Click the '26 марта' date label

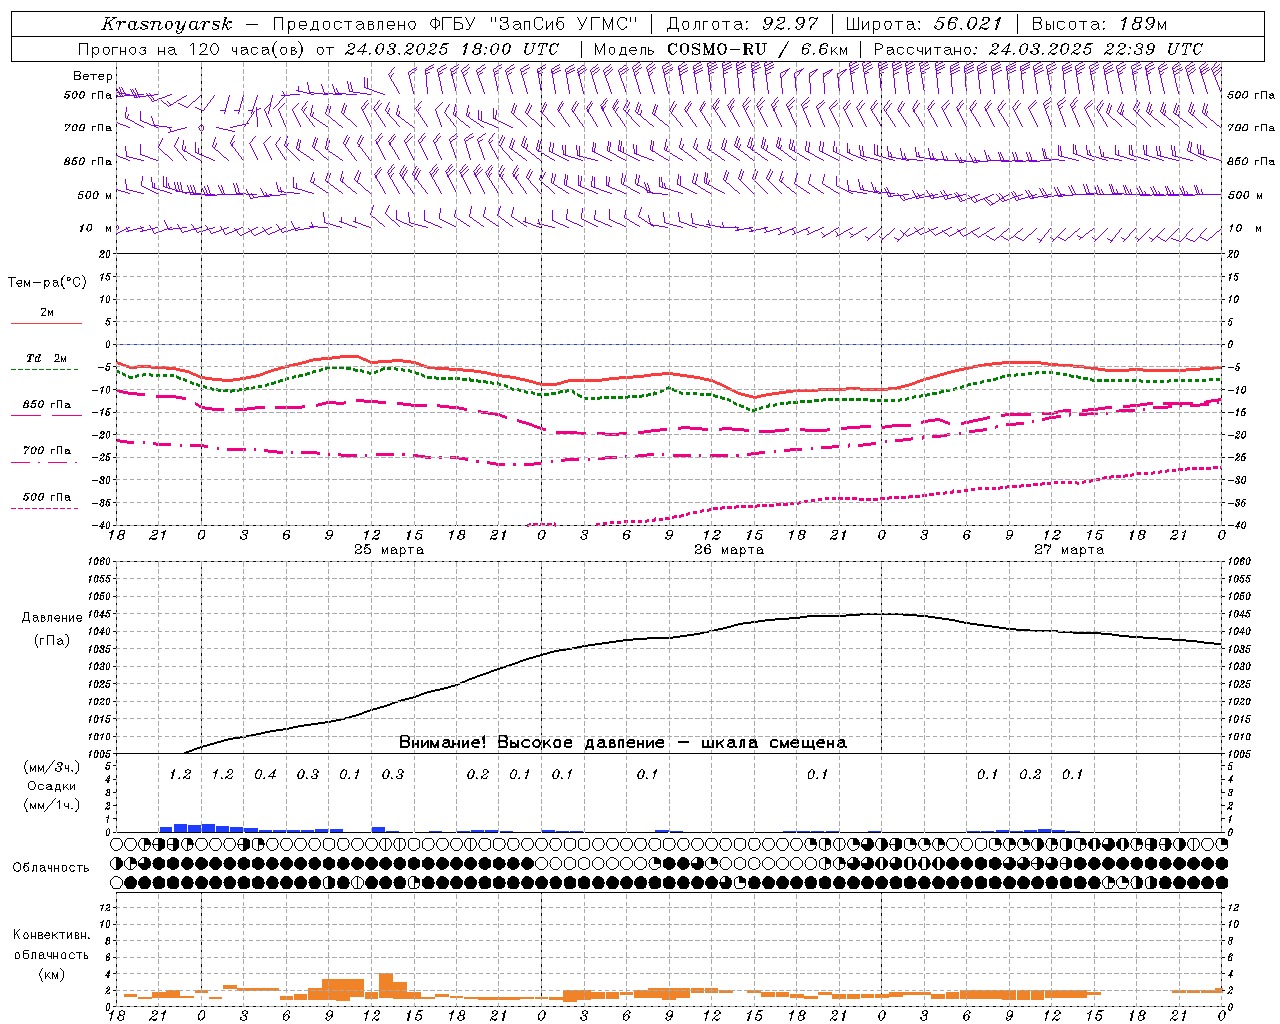pyautogui.click(x=729, y=550)
